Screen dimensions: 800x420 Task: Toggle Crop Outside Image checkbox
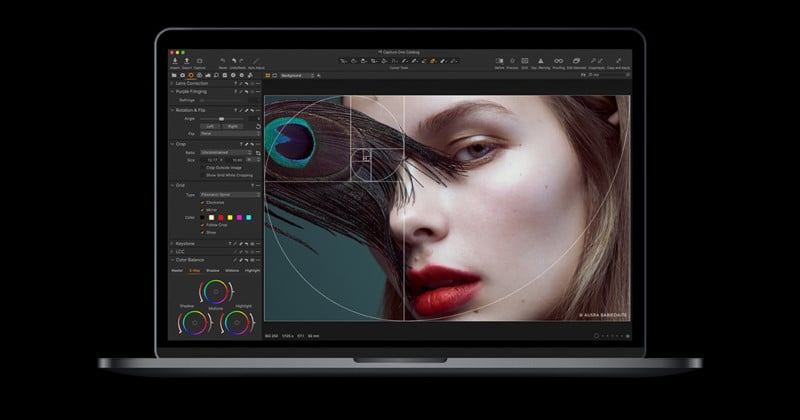(x=203, y=168)
